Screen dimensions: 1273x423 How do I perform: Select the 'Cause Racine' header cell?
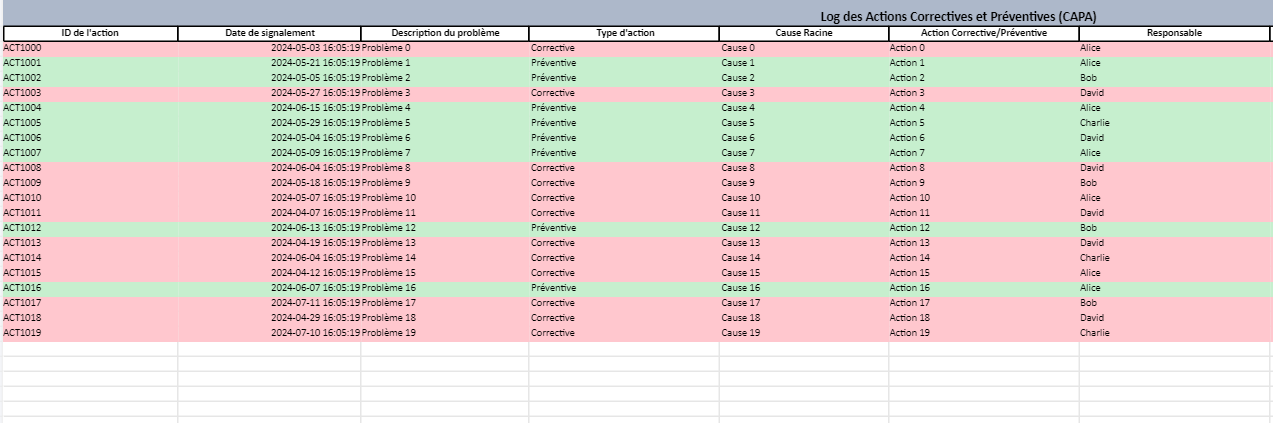pyautogui.click(x=804, y=33)
